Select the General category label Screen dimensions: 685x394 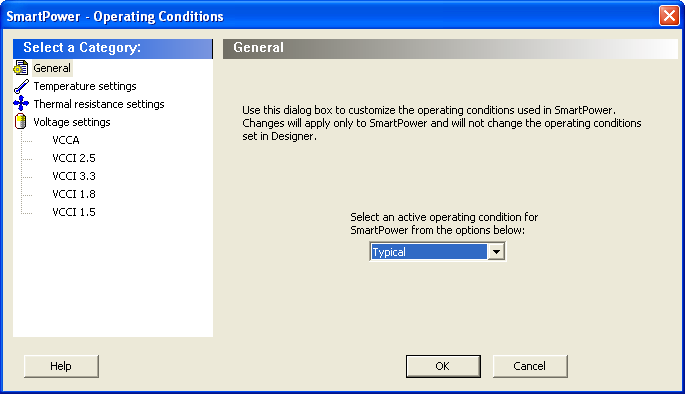pyautogui.click(x=52, y=68)
